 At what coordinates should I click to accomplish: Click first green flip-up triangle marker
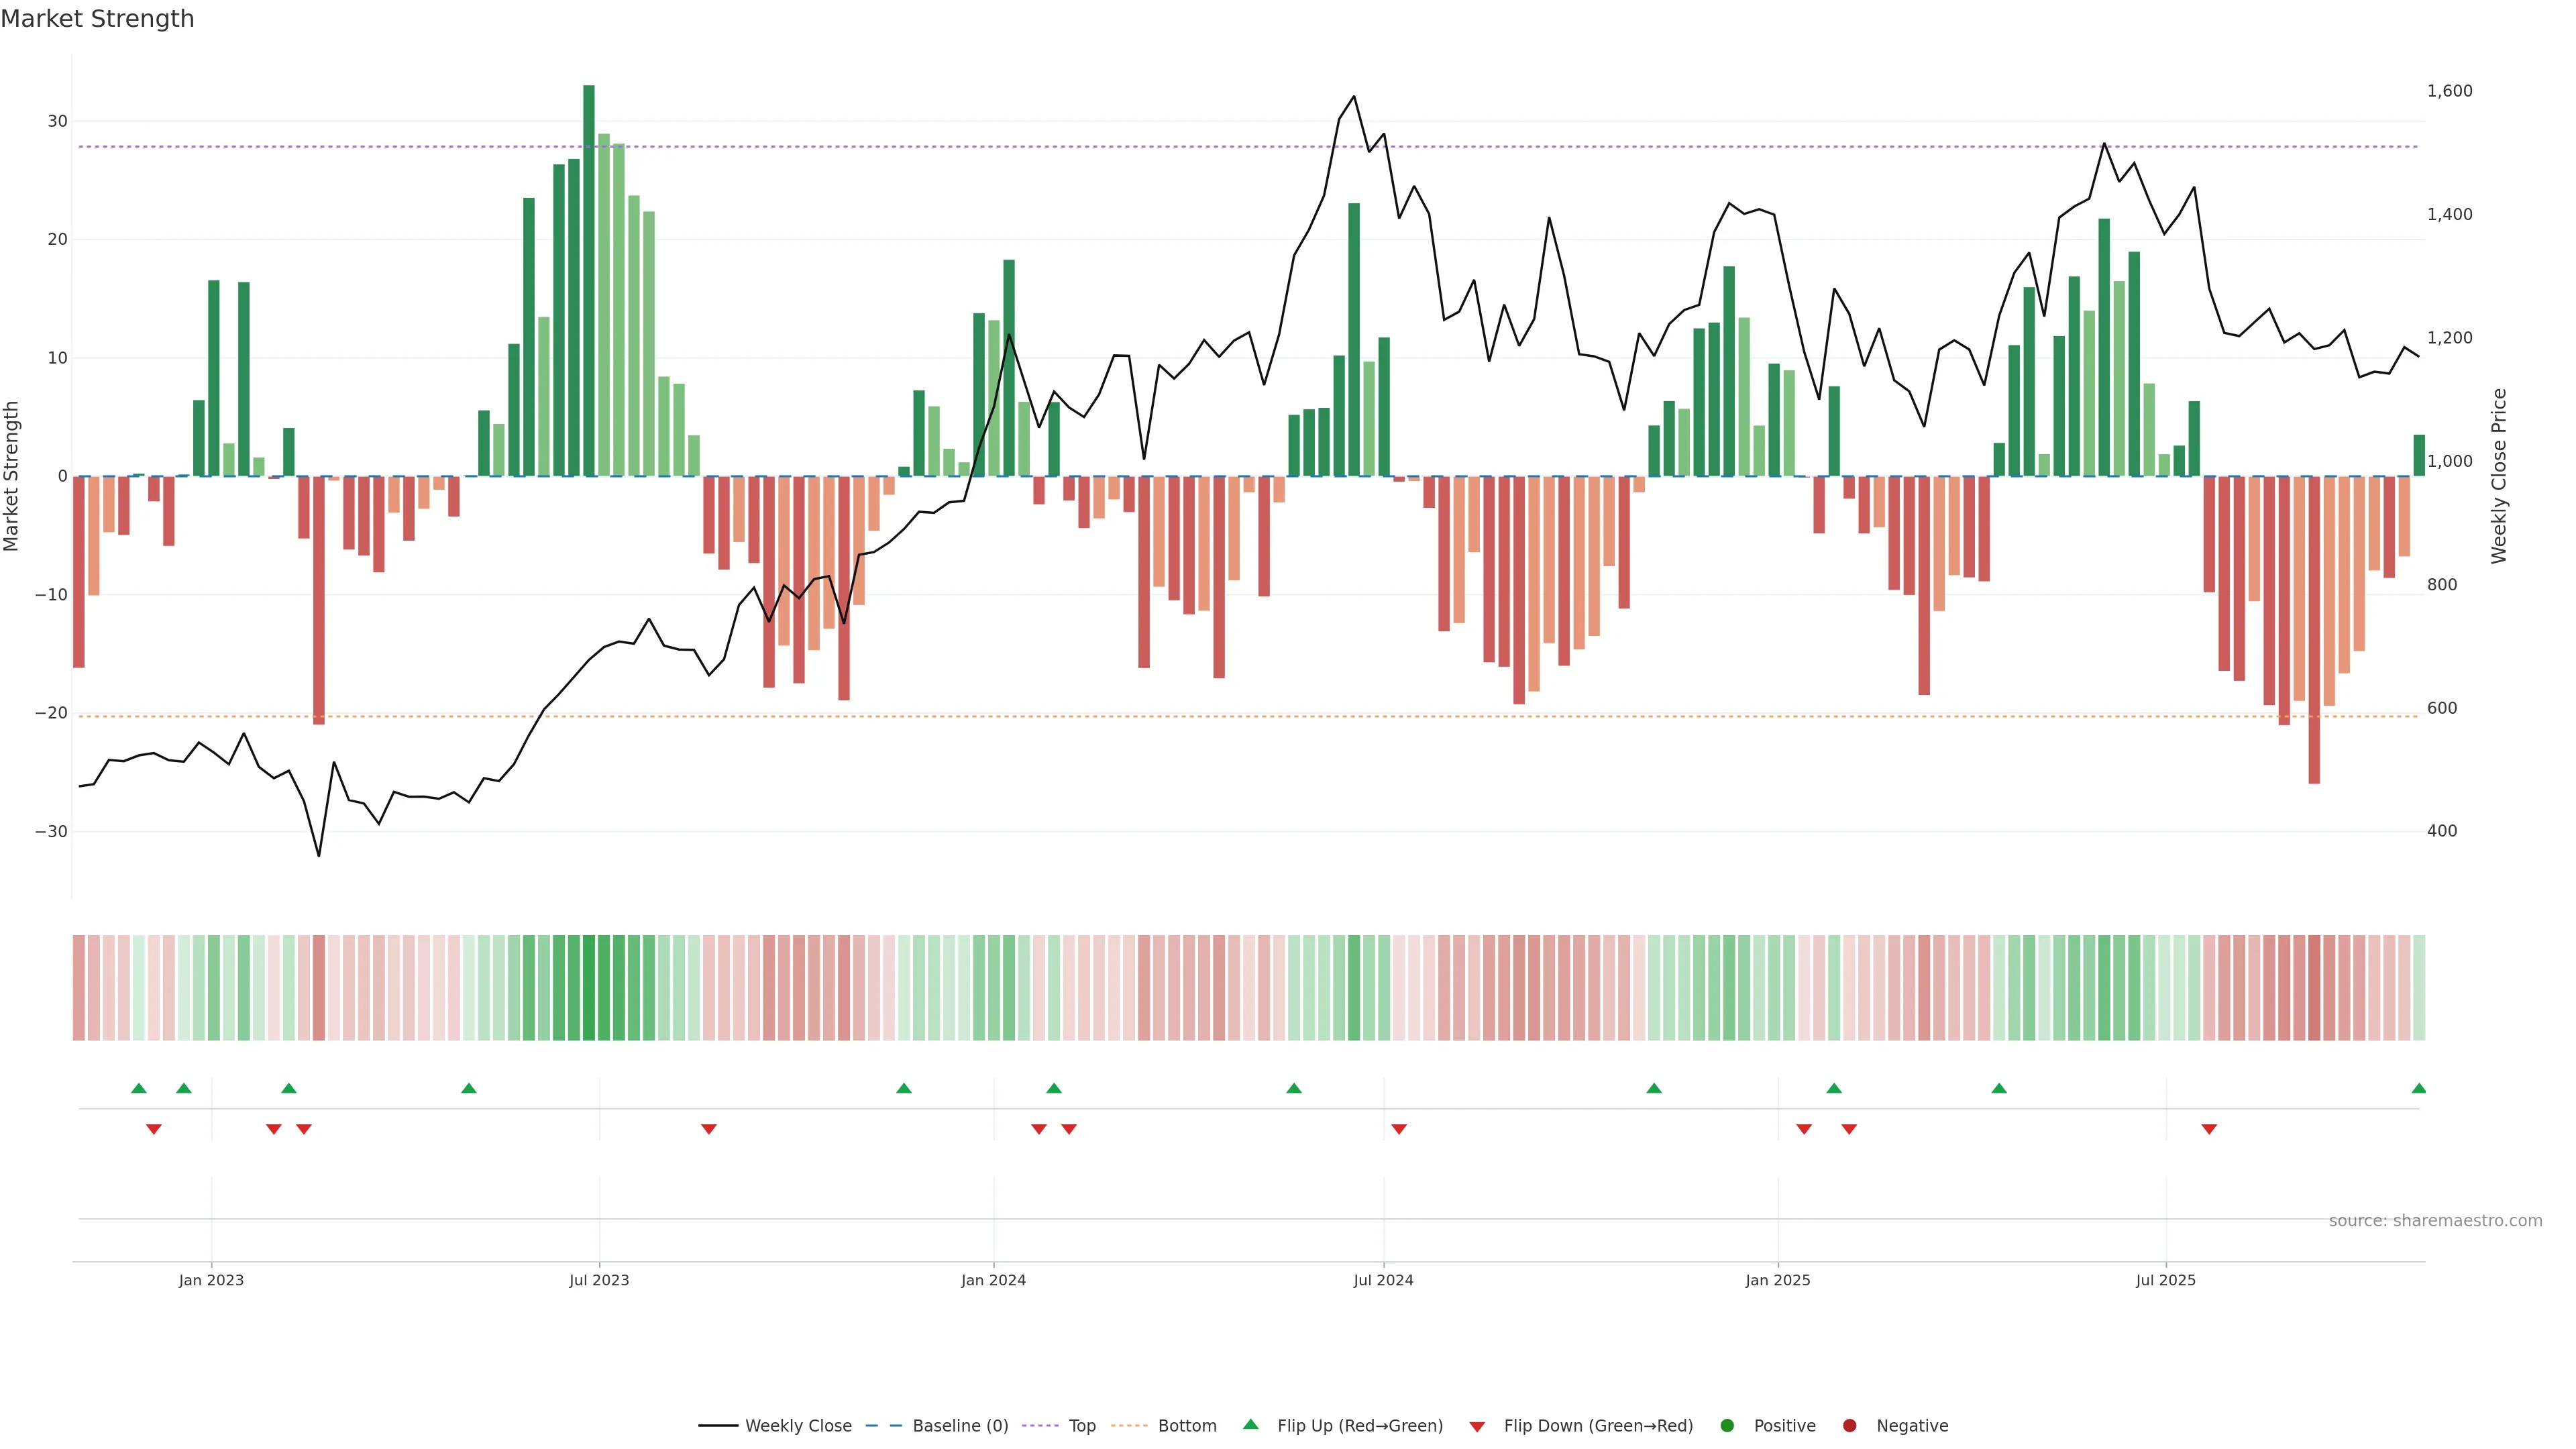click(139, 1088)
